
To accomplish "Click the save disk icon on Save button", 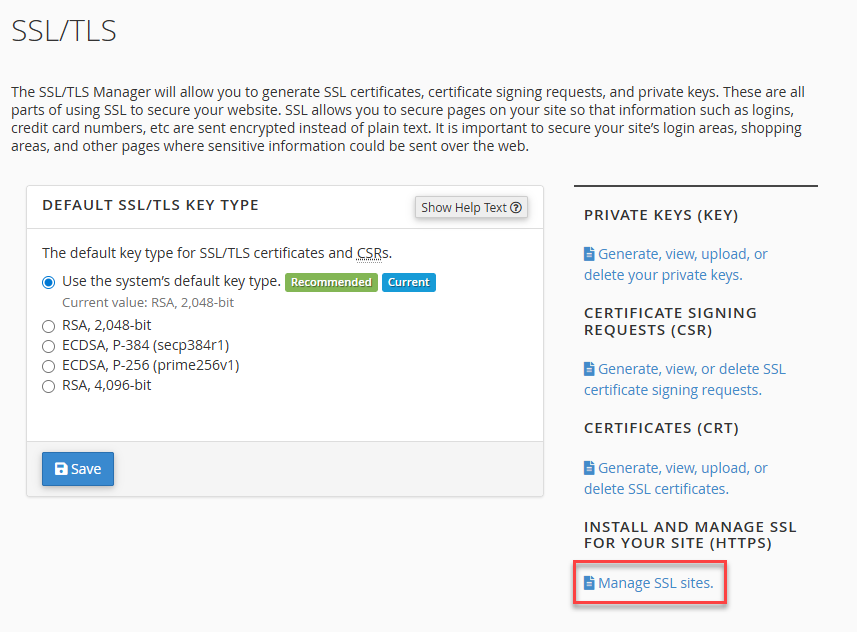I will pos(60,468).
